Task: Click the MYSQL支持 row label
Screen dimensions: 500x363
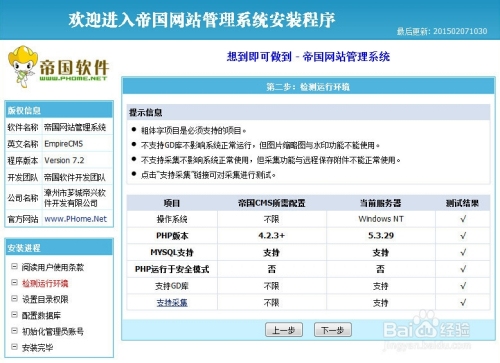Action: tap(172, 252)
